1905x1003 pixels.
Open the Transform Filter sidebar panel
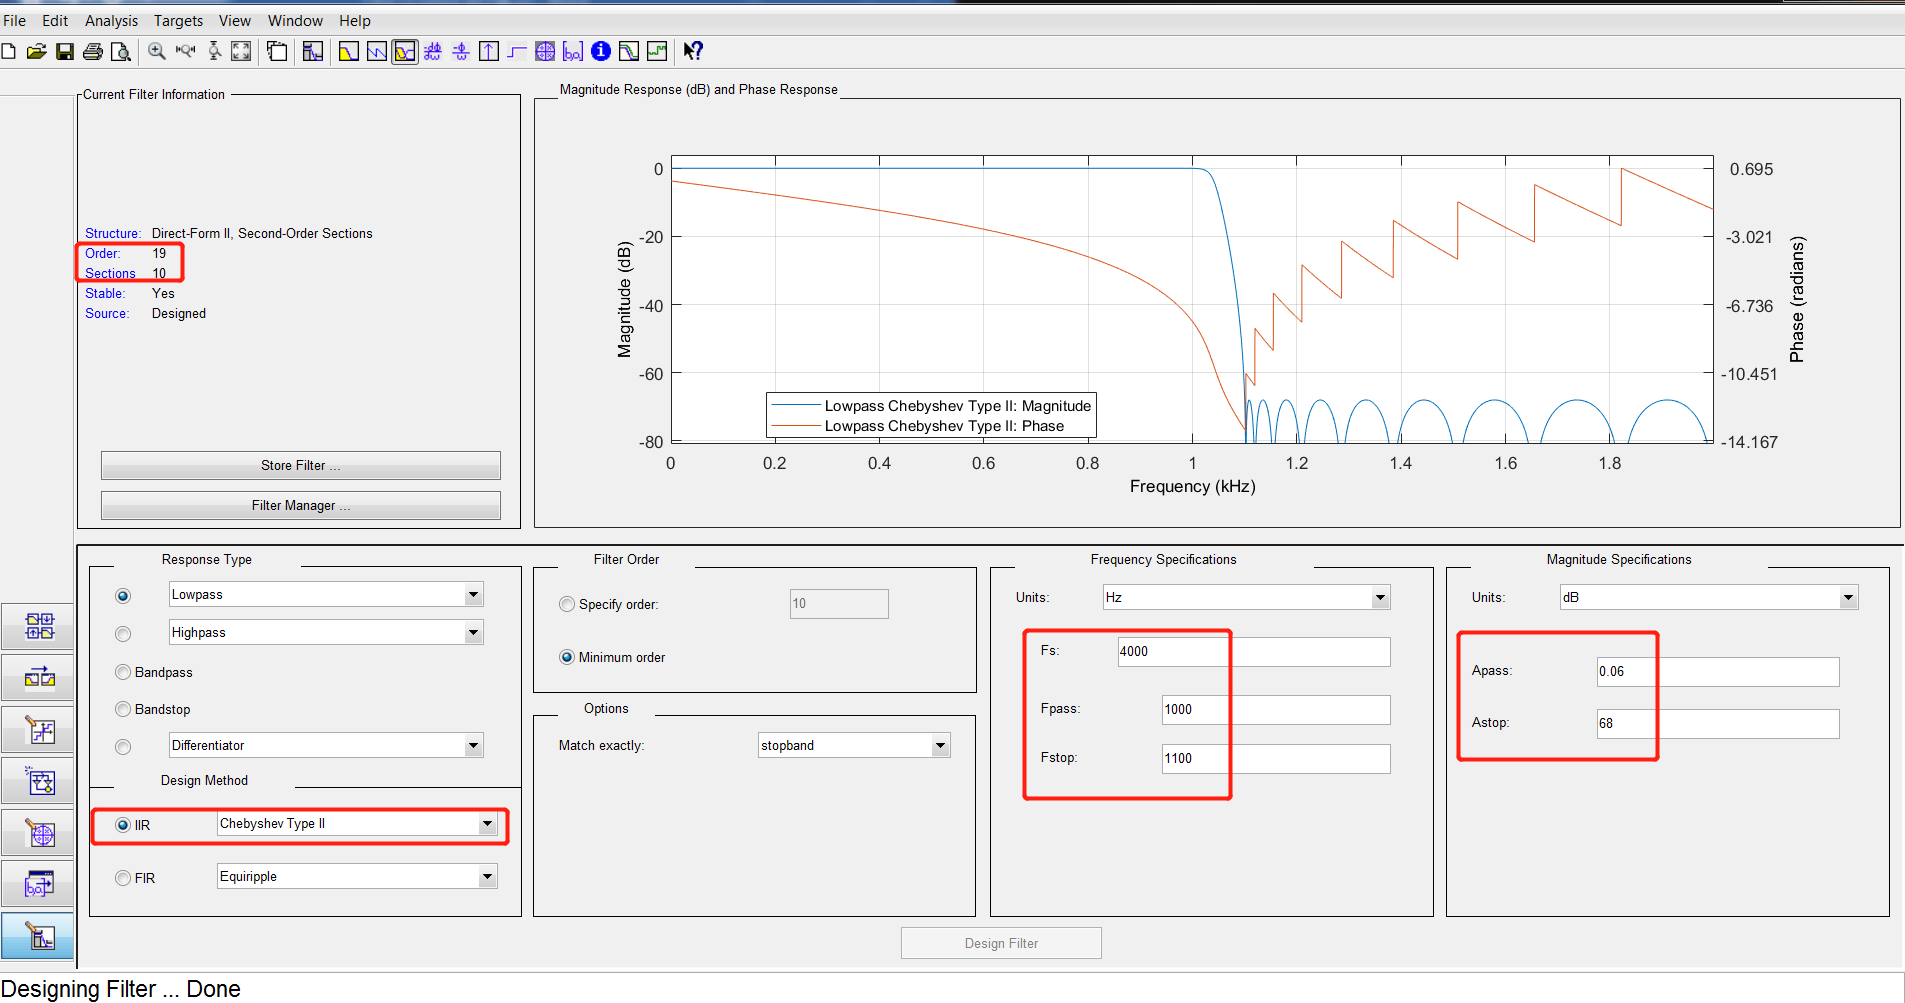click(38, 678)
